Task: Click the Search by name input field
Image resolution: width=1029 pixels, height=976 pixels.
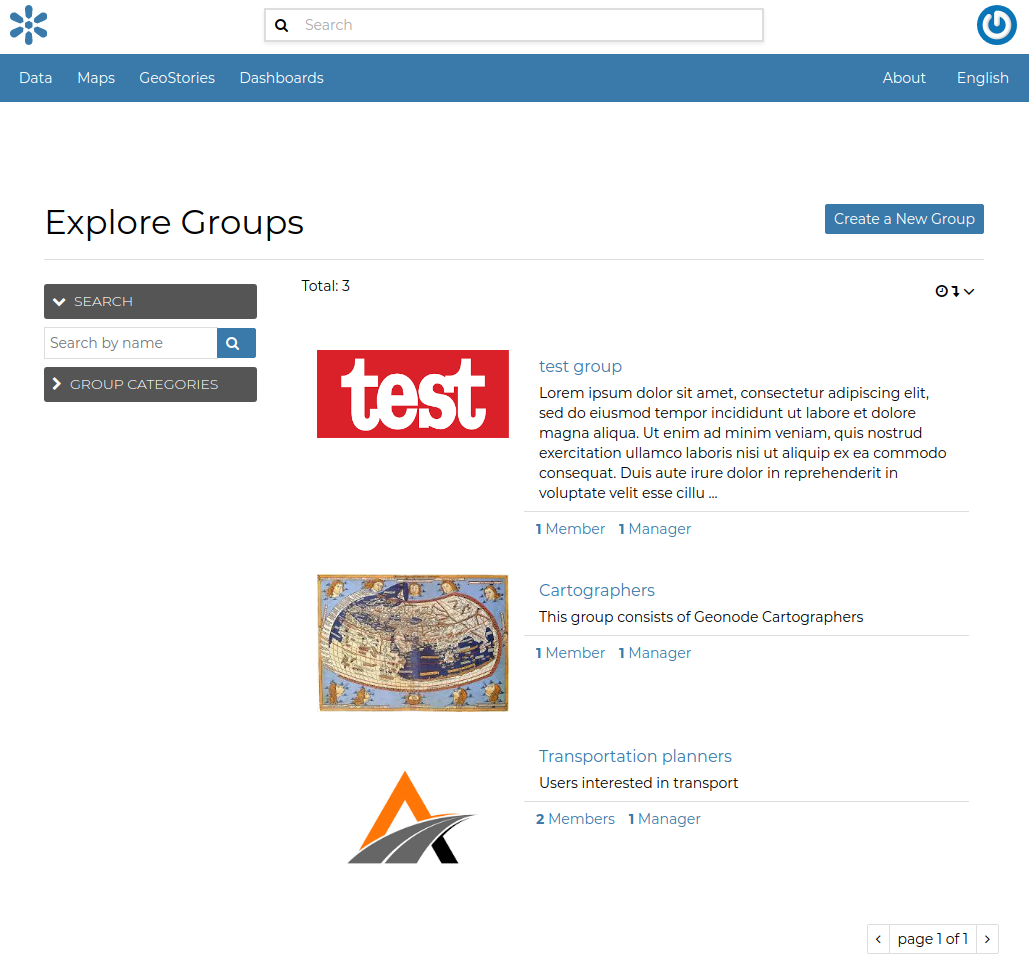Action: (130, 342)
